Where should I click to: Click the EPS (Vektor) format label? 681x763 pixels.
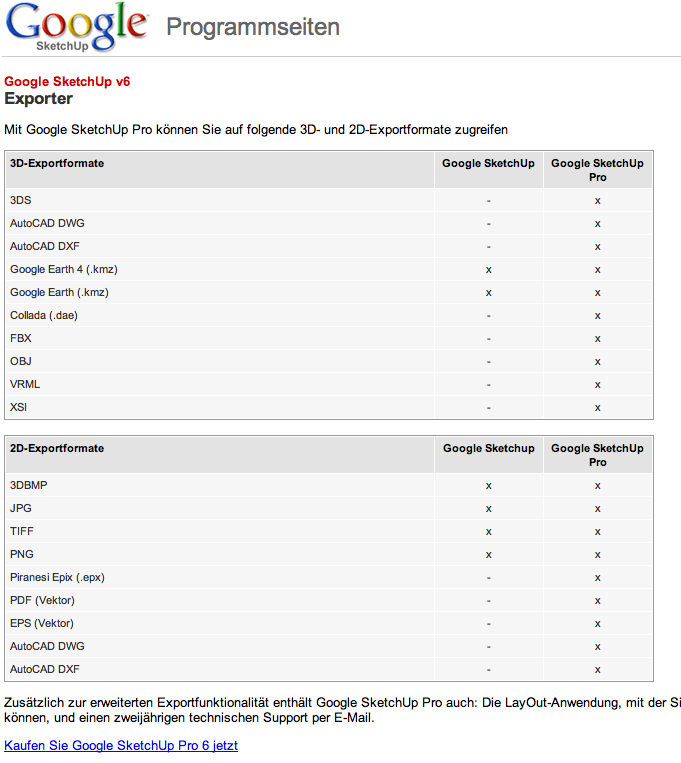(x=42, y=623)
